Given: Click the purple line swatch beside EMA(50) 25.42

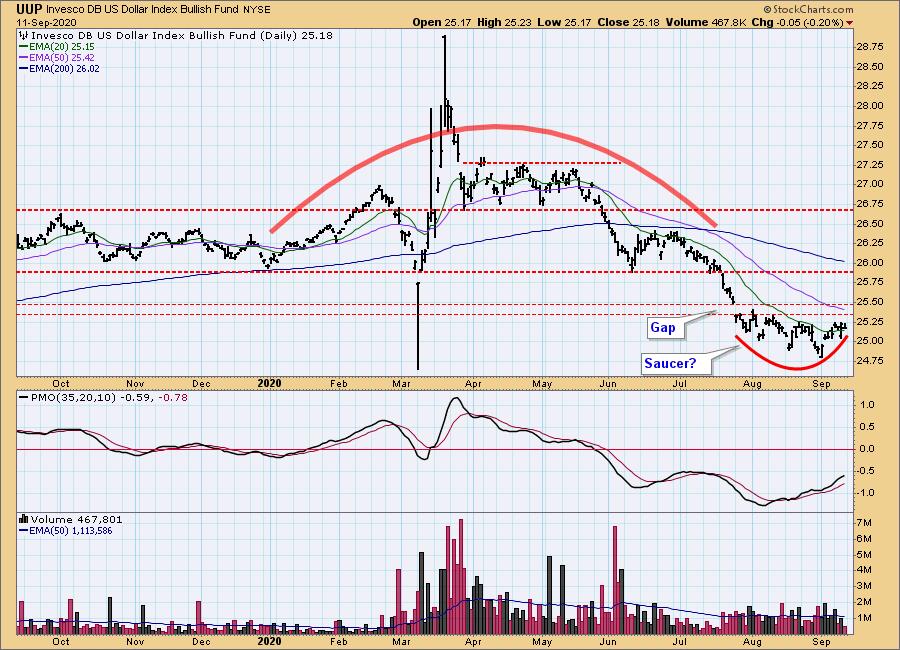Looking at the screenshot, I should (24, 58).
